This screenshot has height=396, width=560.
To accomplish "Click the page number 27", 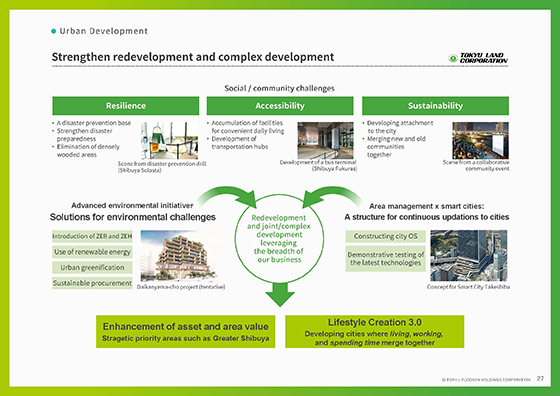I will (x=540, y=379).
